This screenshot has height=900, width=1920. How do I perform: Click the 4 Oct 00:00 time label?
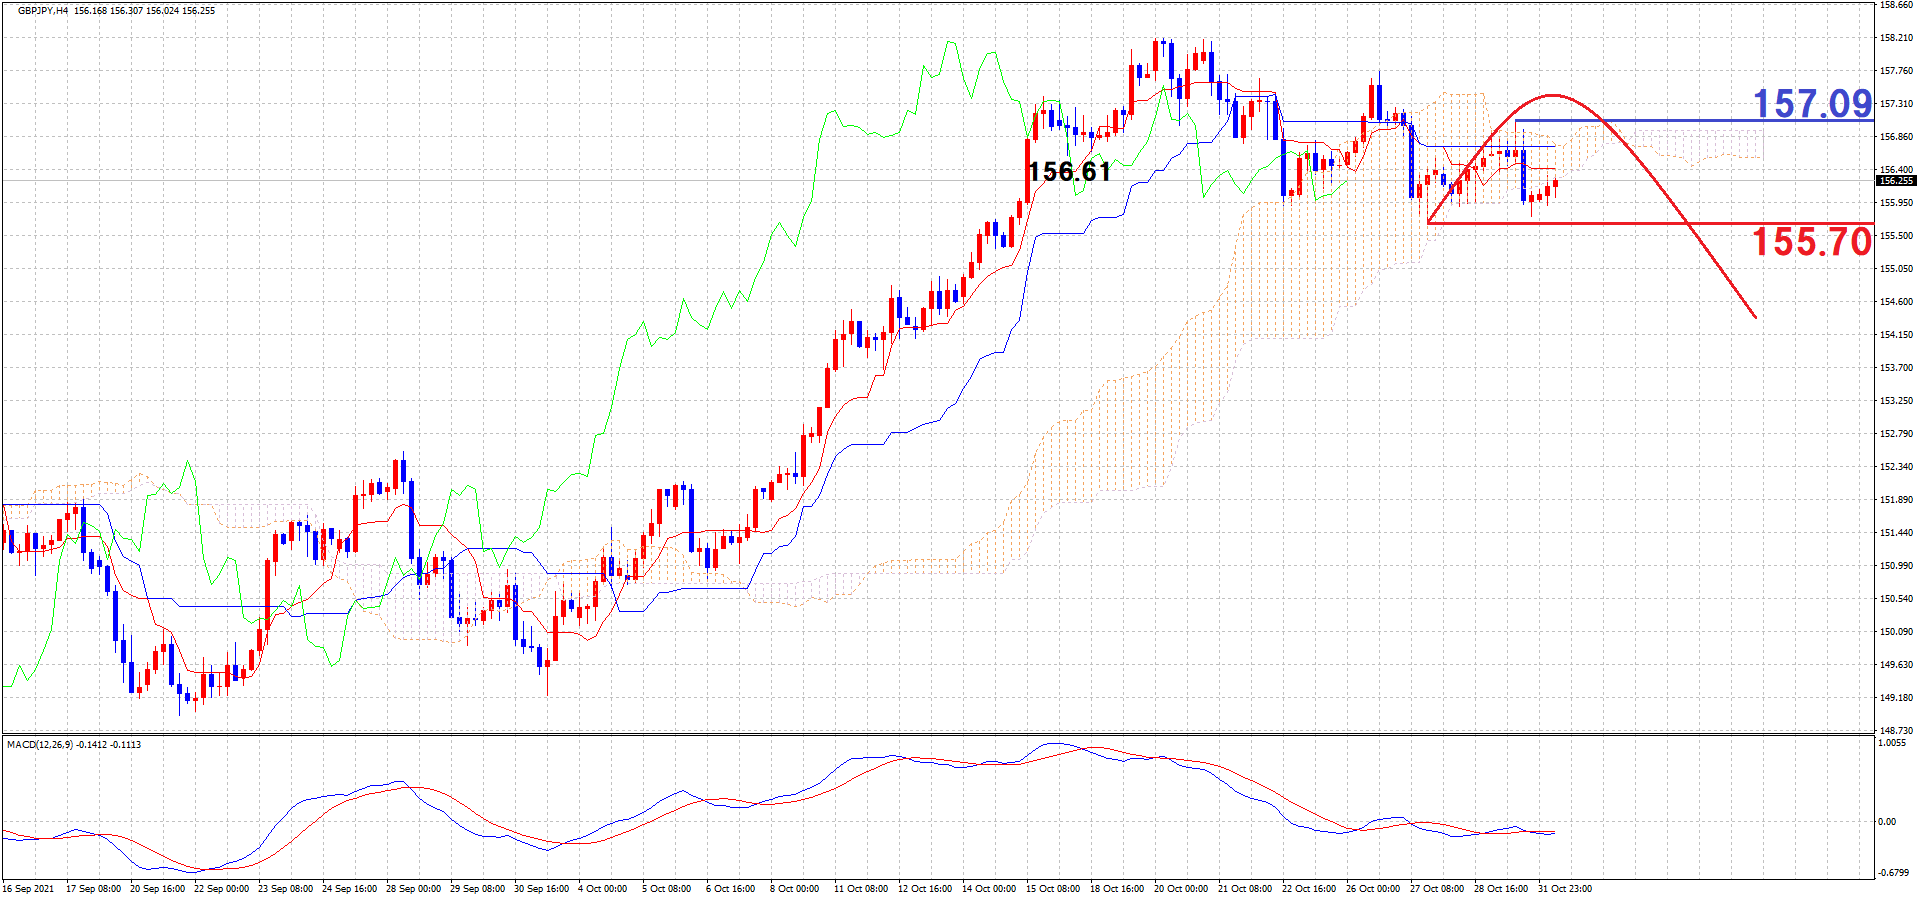[x=603, y=888]
